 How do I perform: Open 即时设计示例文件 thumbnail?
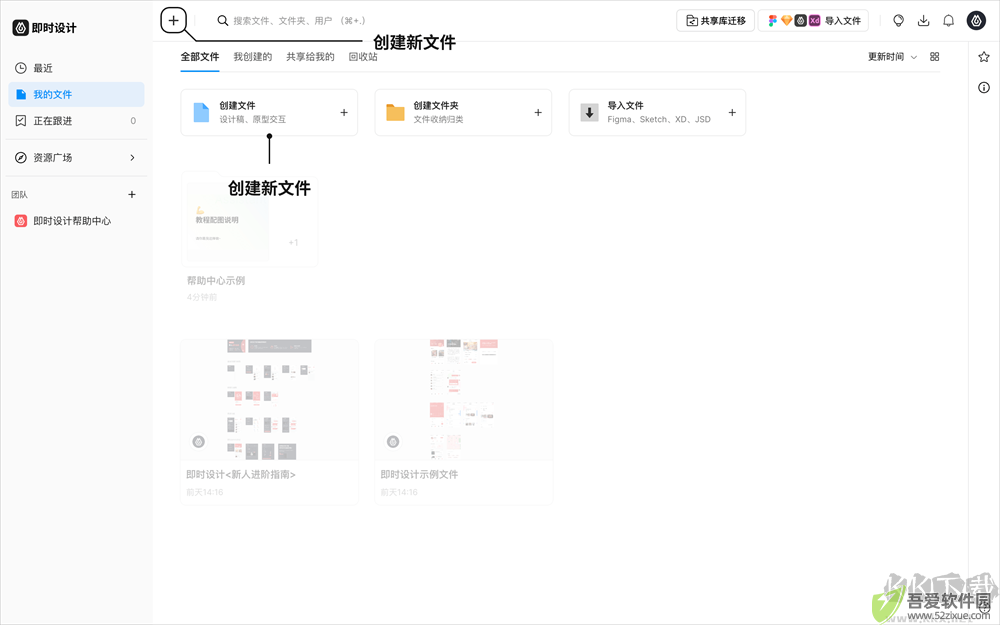(463, 400)
